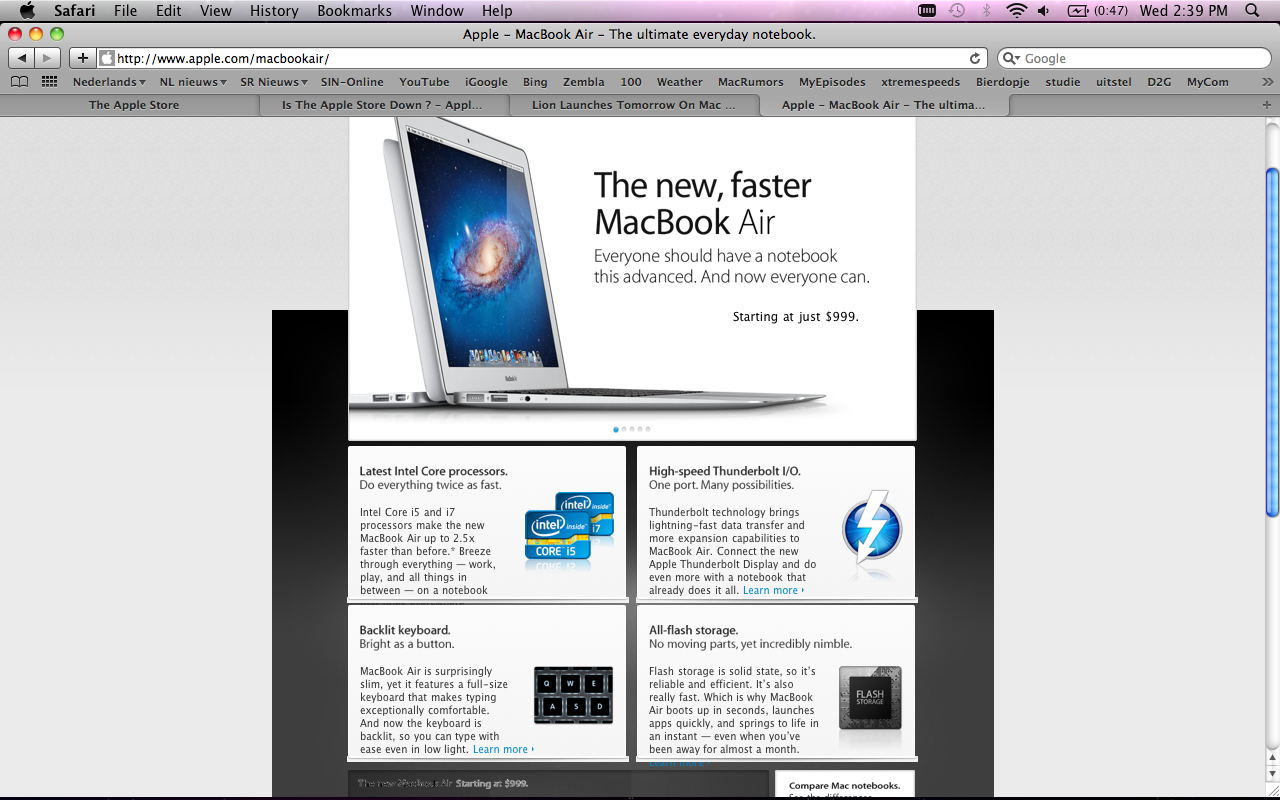The image size is (1280, 800).
Task: Click the Flash Storage chip icon
Action: 870,696
